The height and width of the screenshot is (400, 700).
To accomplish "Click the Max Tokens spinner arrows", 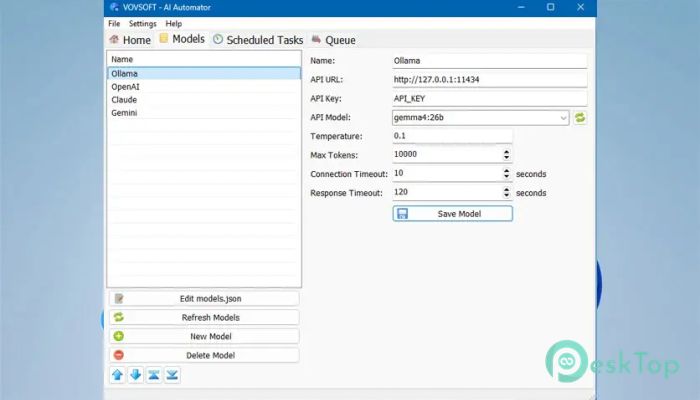I will pyautogui.click(x=506, y=154).
